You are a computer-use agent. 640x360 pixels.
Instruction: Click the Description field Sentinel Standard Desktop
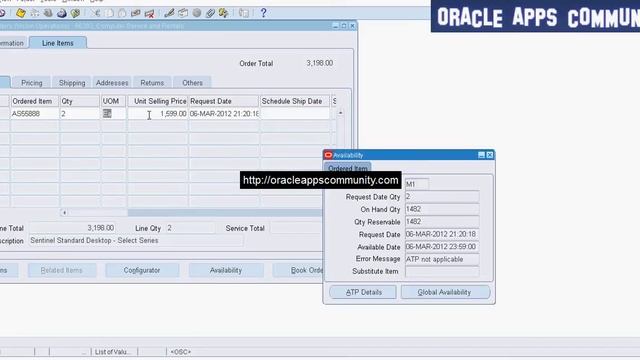coord(136,240)
